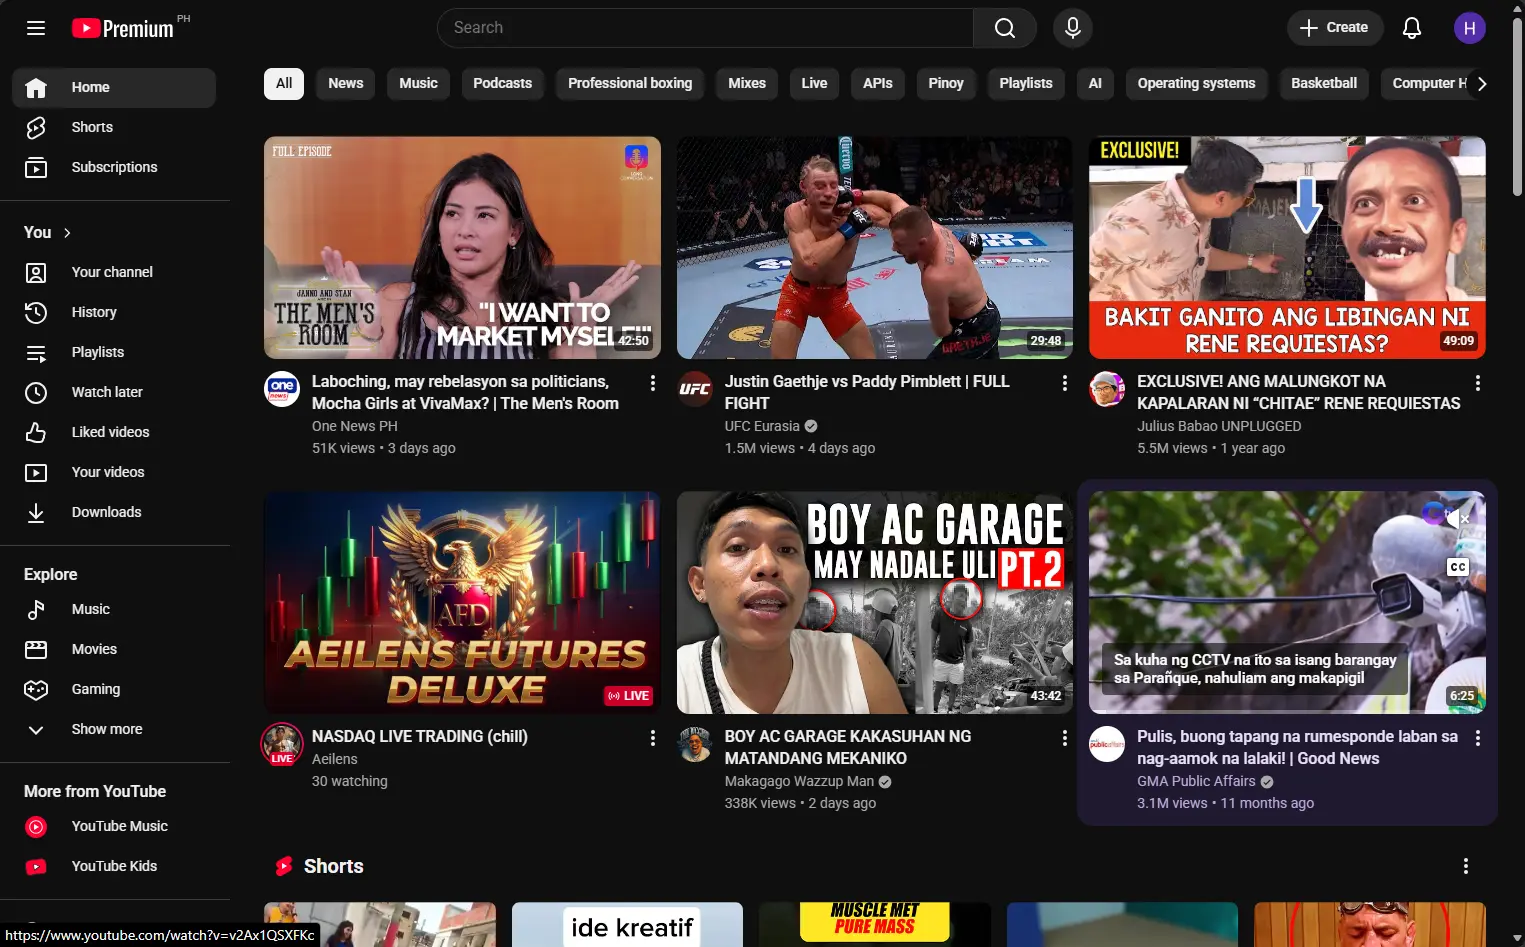Open Aeilens live channel avatar
The width and height of the screenshot is (1525, 947).
(x=282, y=744)
